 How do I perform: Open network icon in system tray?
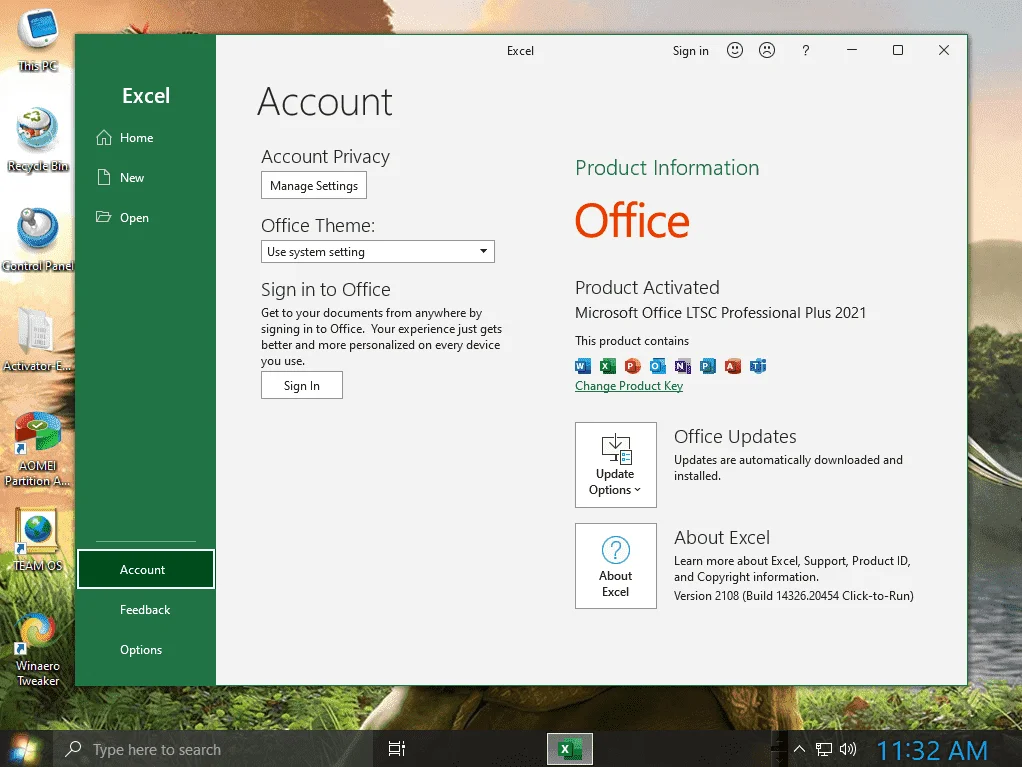click(x=824, y=749)
